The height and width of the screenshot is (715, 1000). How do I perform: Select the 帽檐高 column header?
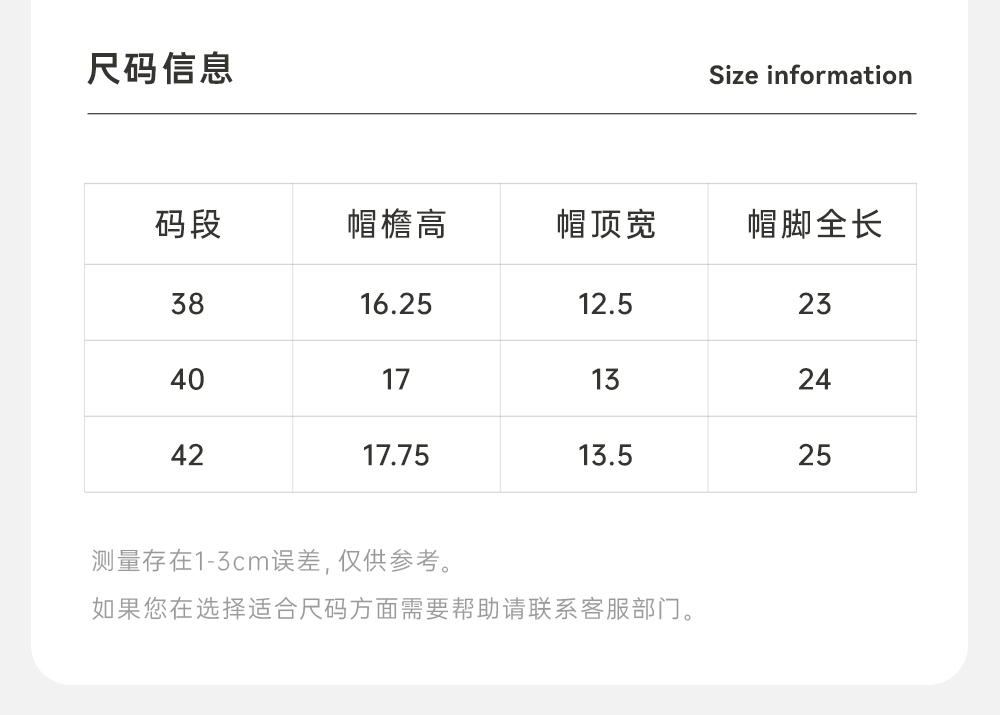pos(396,224)
